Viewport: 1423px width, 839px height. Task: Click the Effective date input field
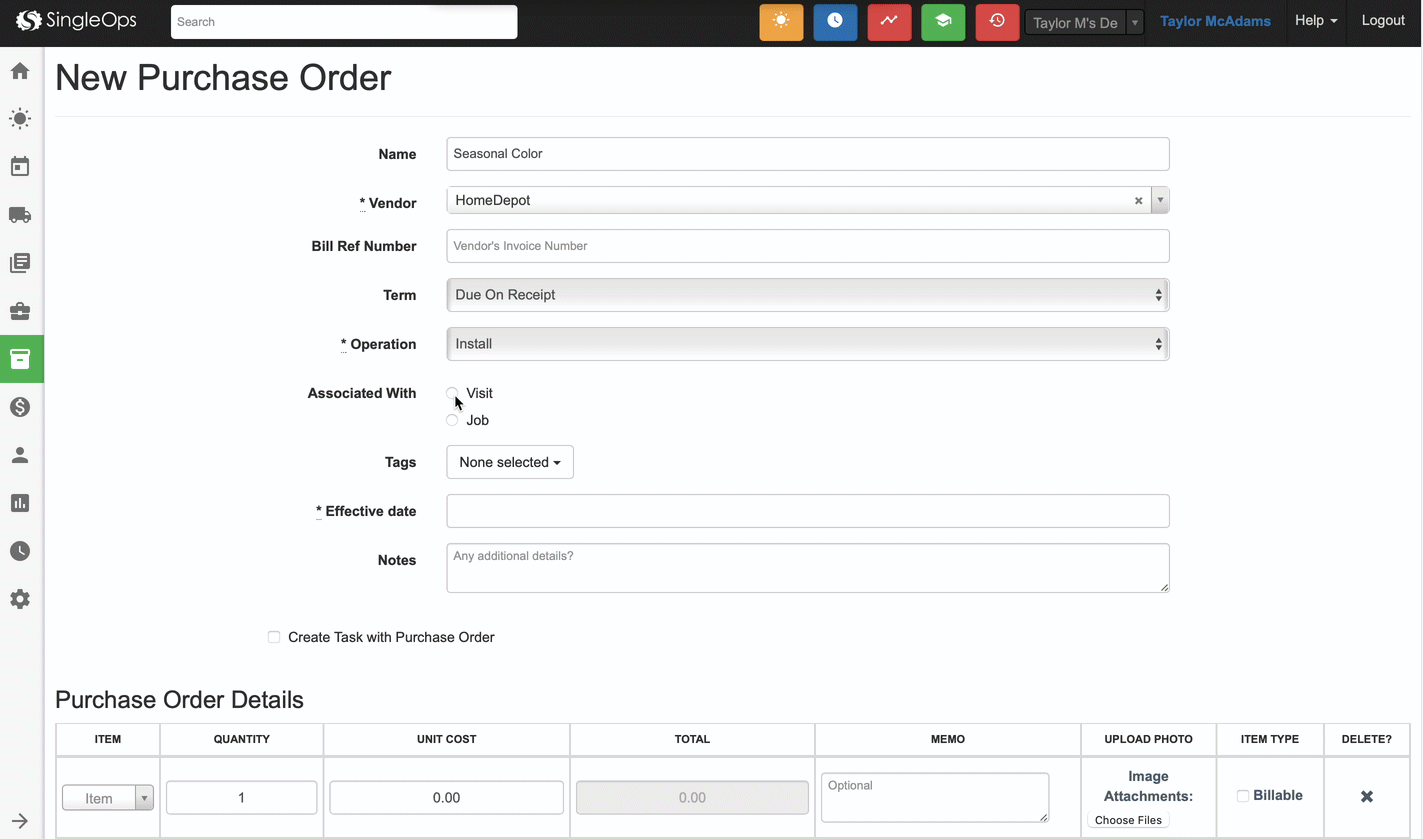point(807,511)
